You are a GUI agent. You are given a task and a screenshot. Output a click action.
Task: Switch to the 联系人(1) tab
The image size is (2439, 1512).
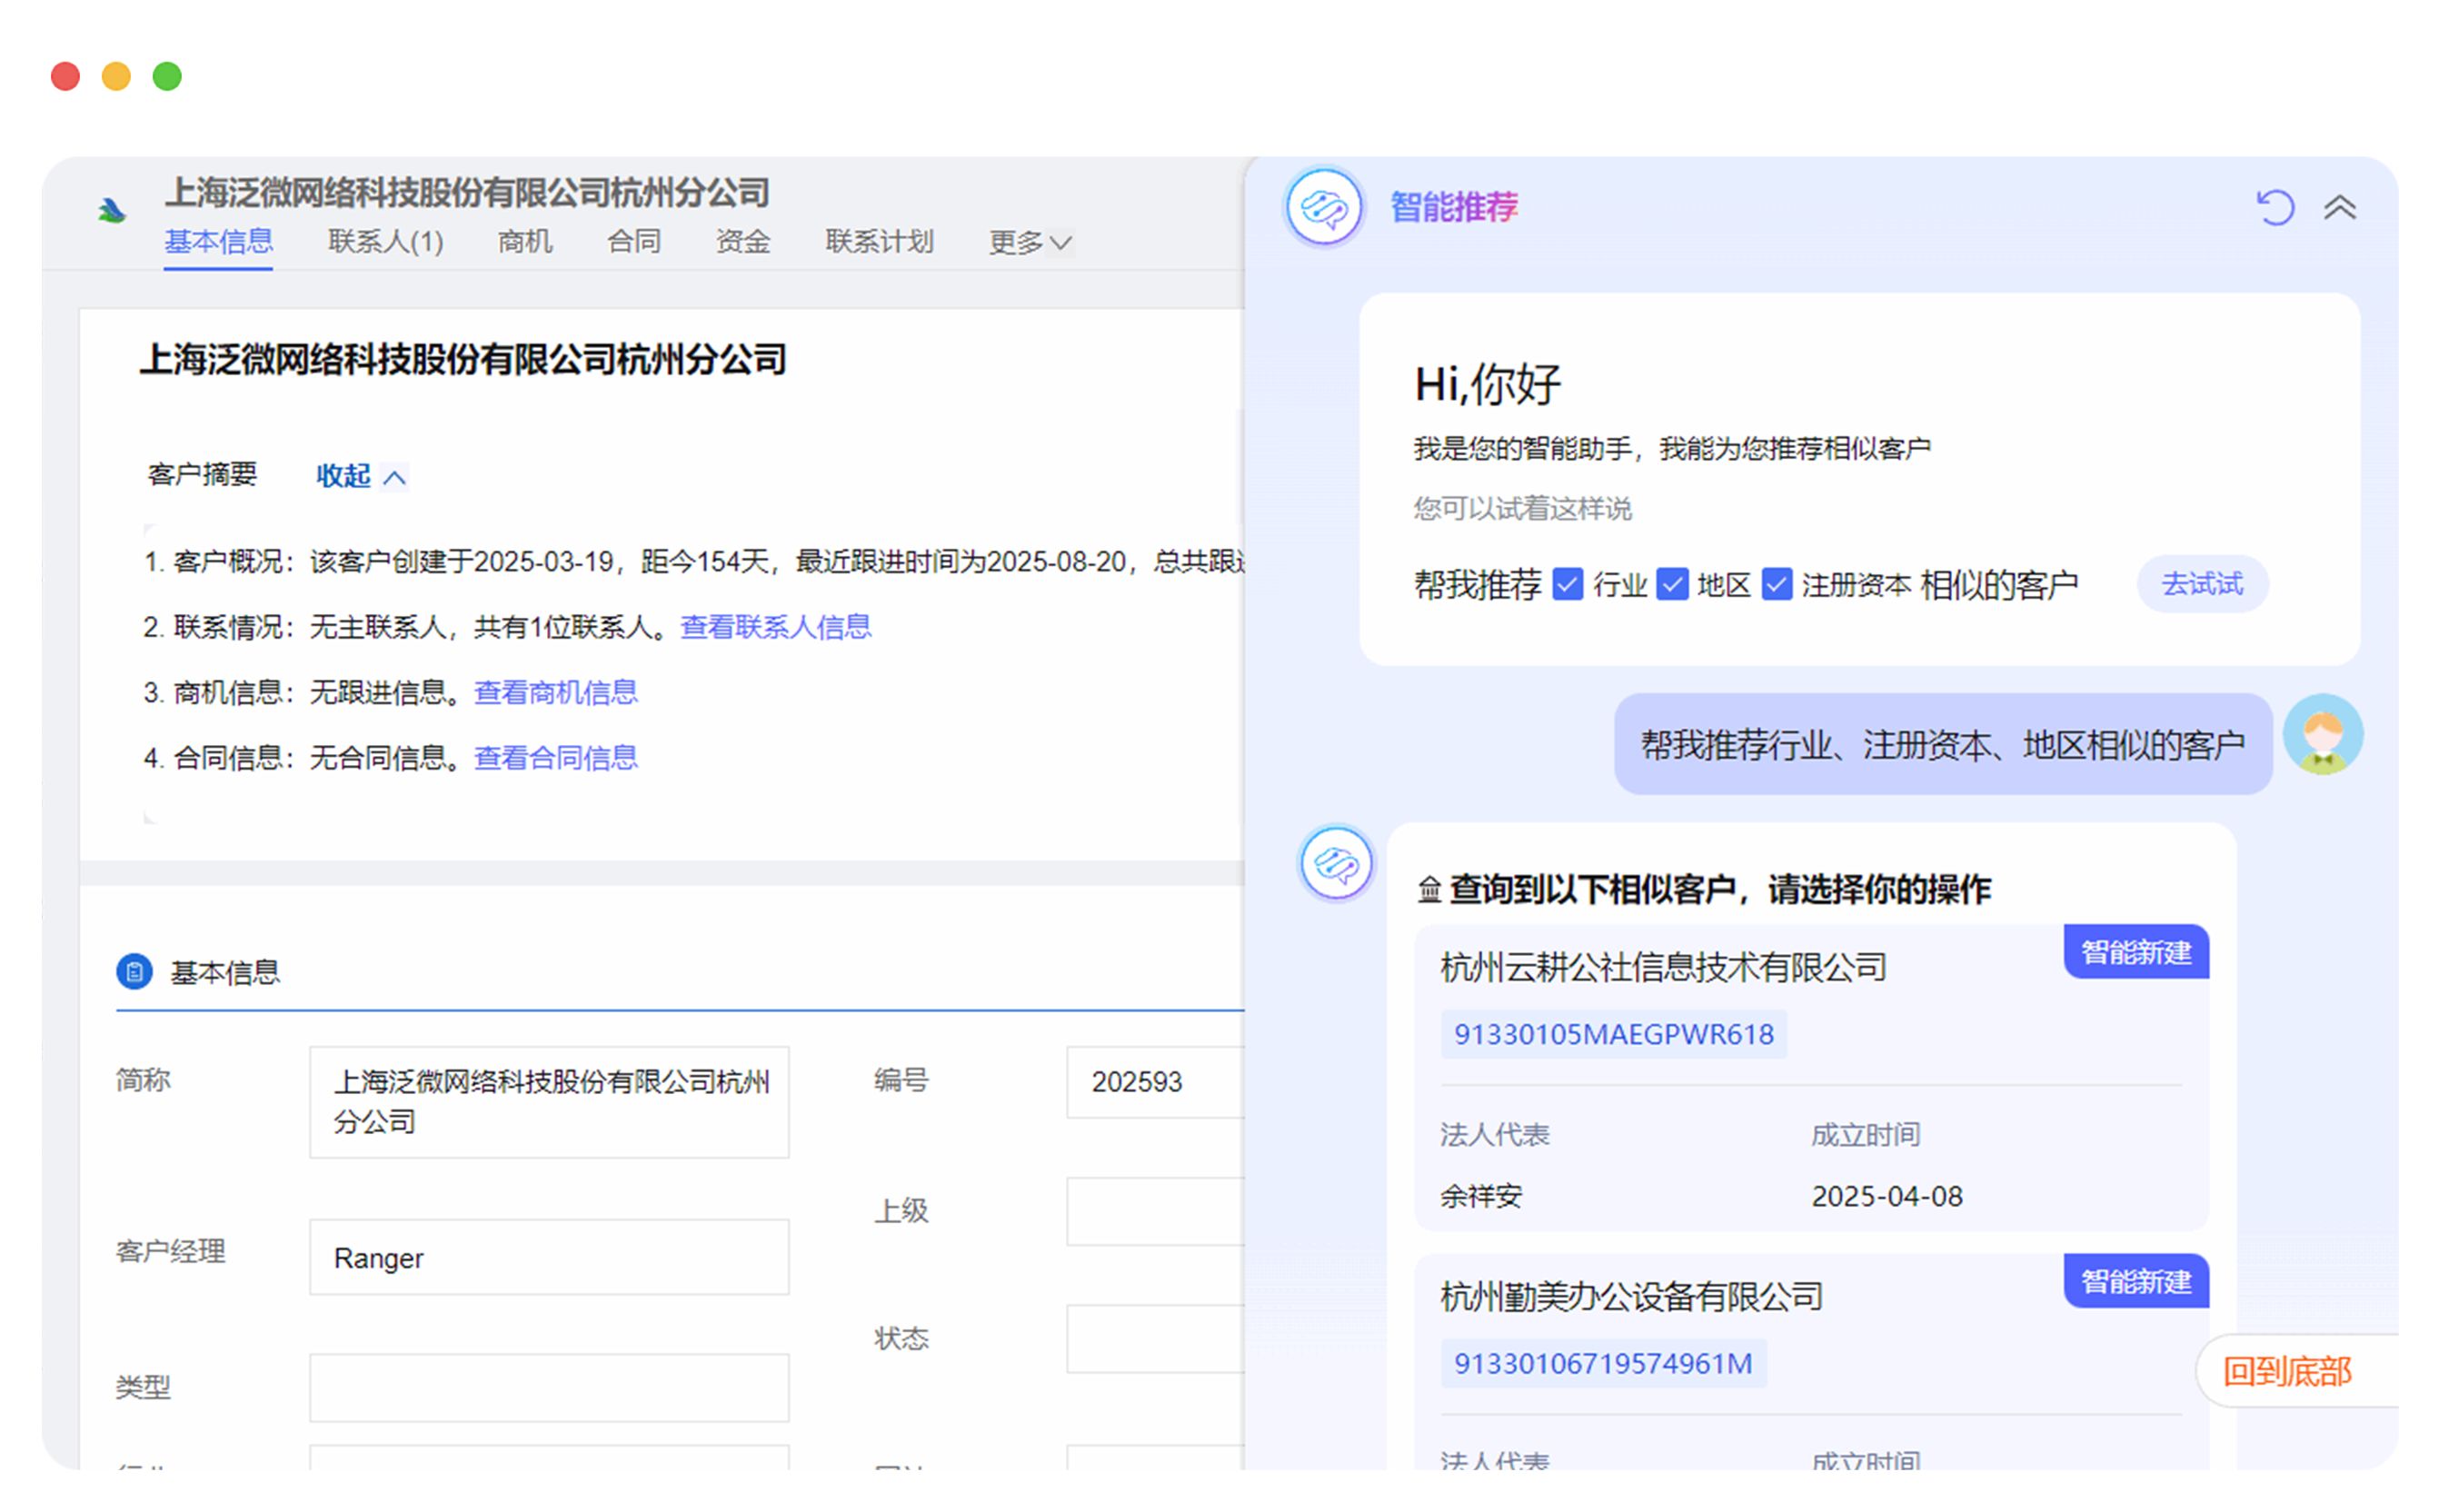pyautogui.click(x=385, y=241)
